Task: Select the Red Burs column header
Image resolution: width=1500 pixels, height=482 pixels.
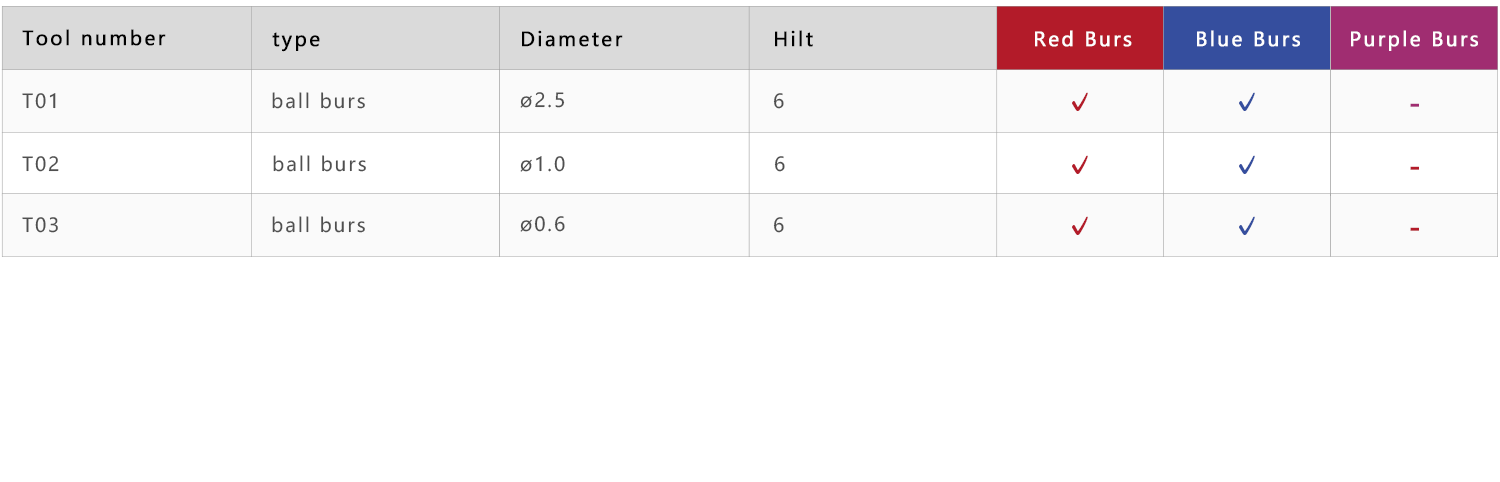Action: point(1080,39)
